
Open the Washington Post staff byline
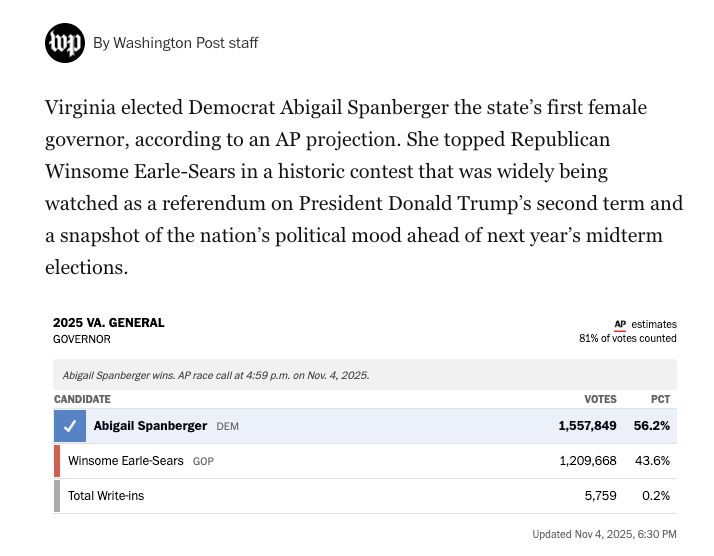[175, 43]
